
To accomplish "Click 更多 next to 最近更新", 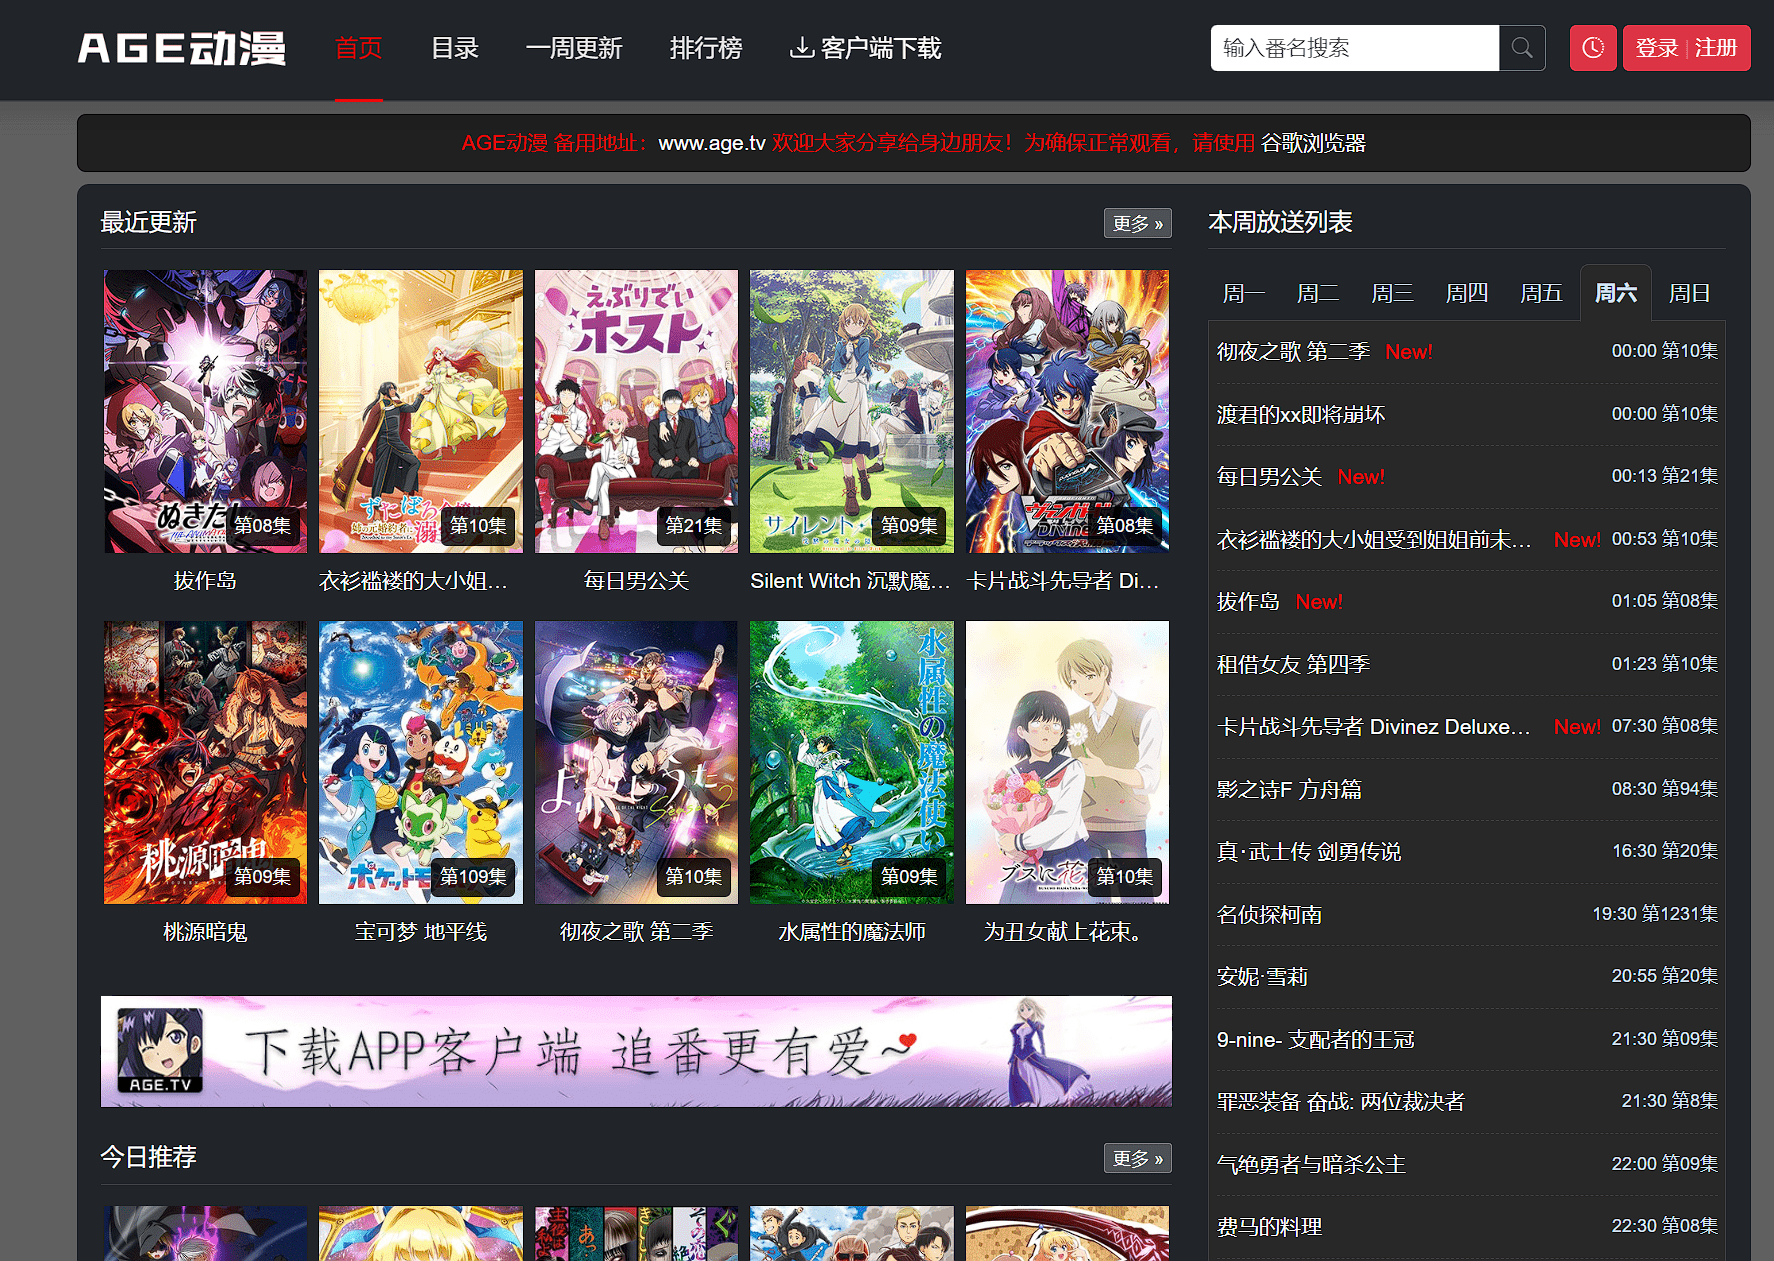I will click(1138, 223).
